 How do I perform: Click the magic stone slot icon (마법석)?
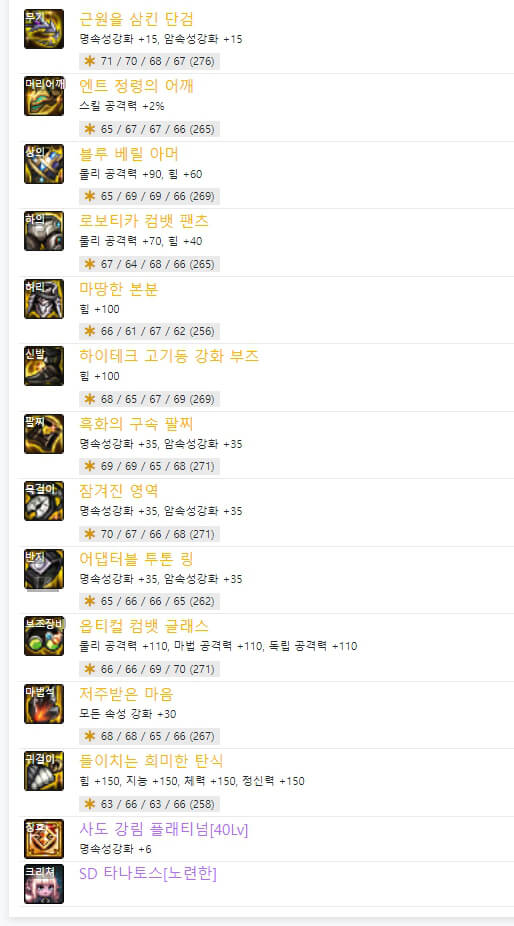(44, 704)
